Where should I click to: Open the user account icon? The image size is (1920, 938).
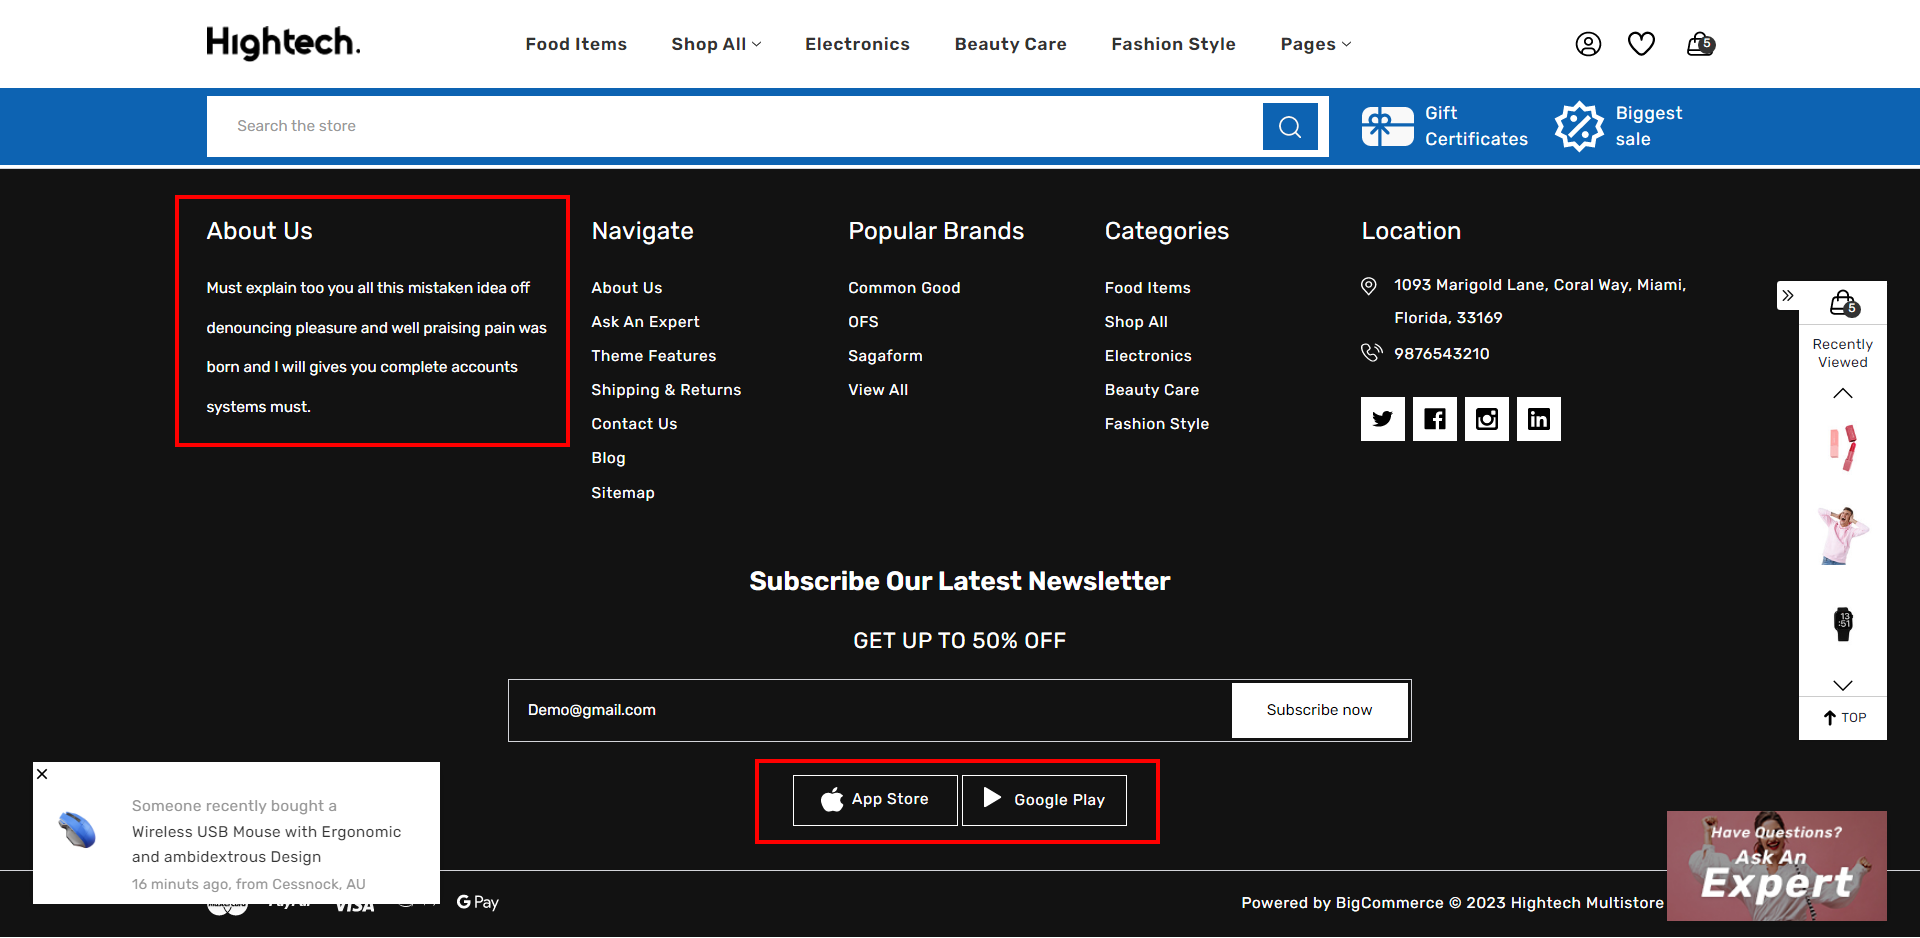[1588, 44]
